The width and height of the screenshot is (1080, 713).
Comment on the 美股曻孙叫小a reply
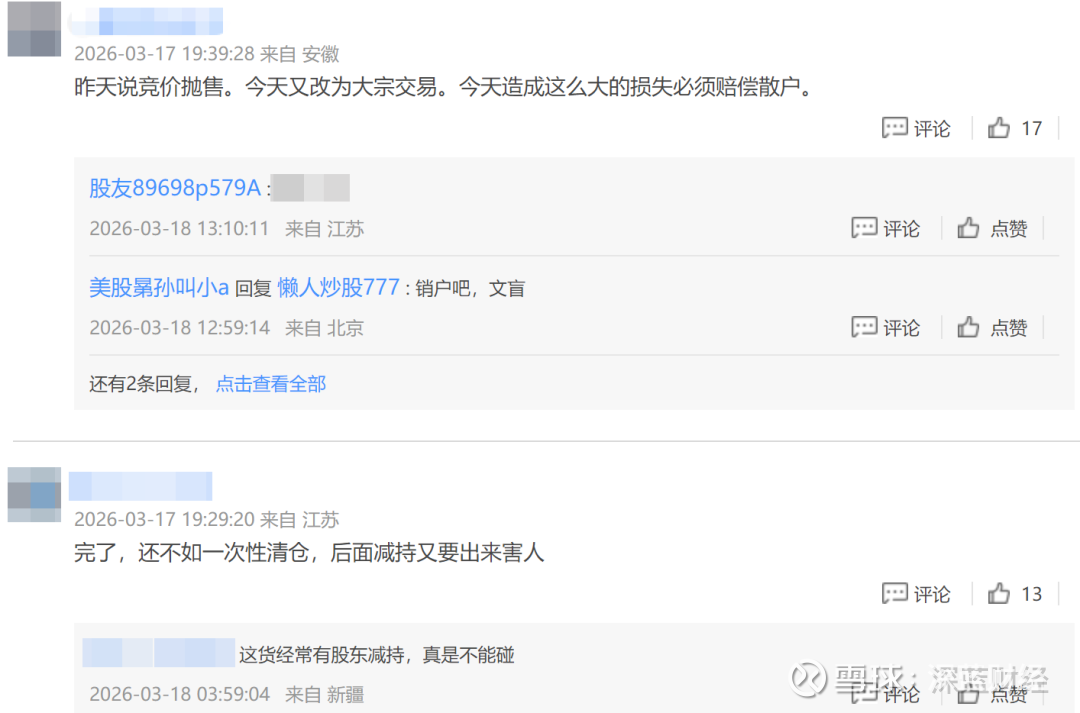[x=886, y=327]
